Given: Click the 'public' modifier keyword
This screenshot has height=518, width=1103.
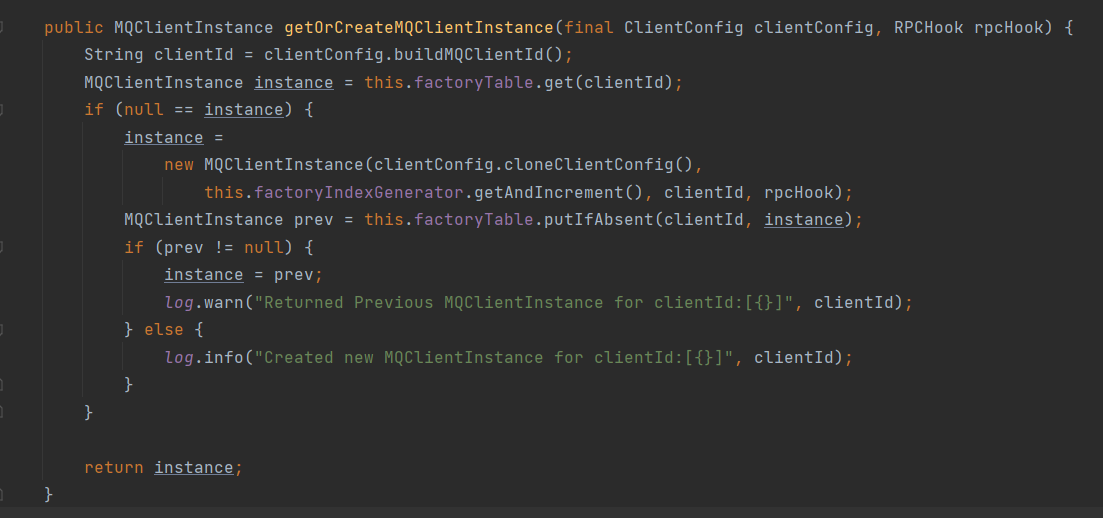Looking at the screenshot, I should (x=70, y=28).
